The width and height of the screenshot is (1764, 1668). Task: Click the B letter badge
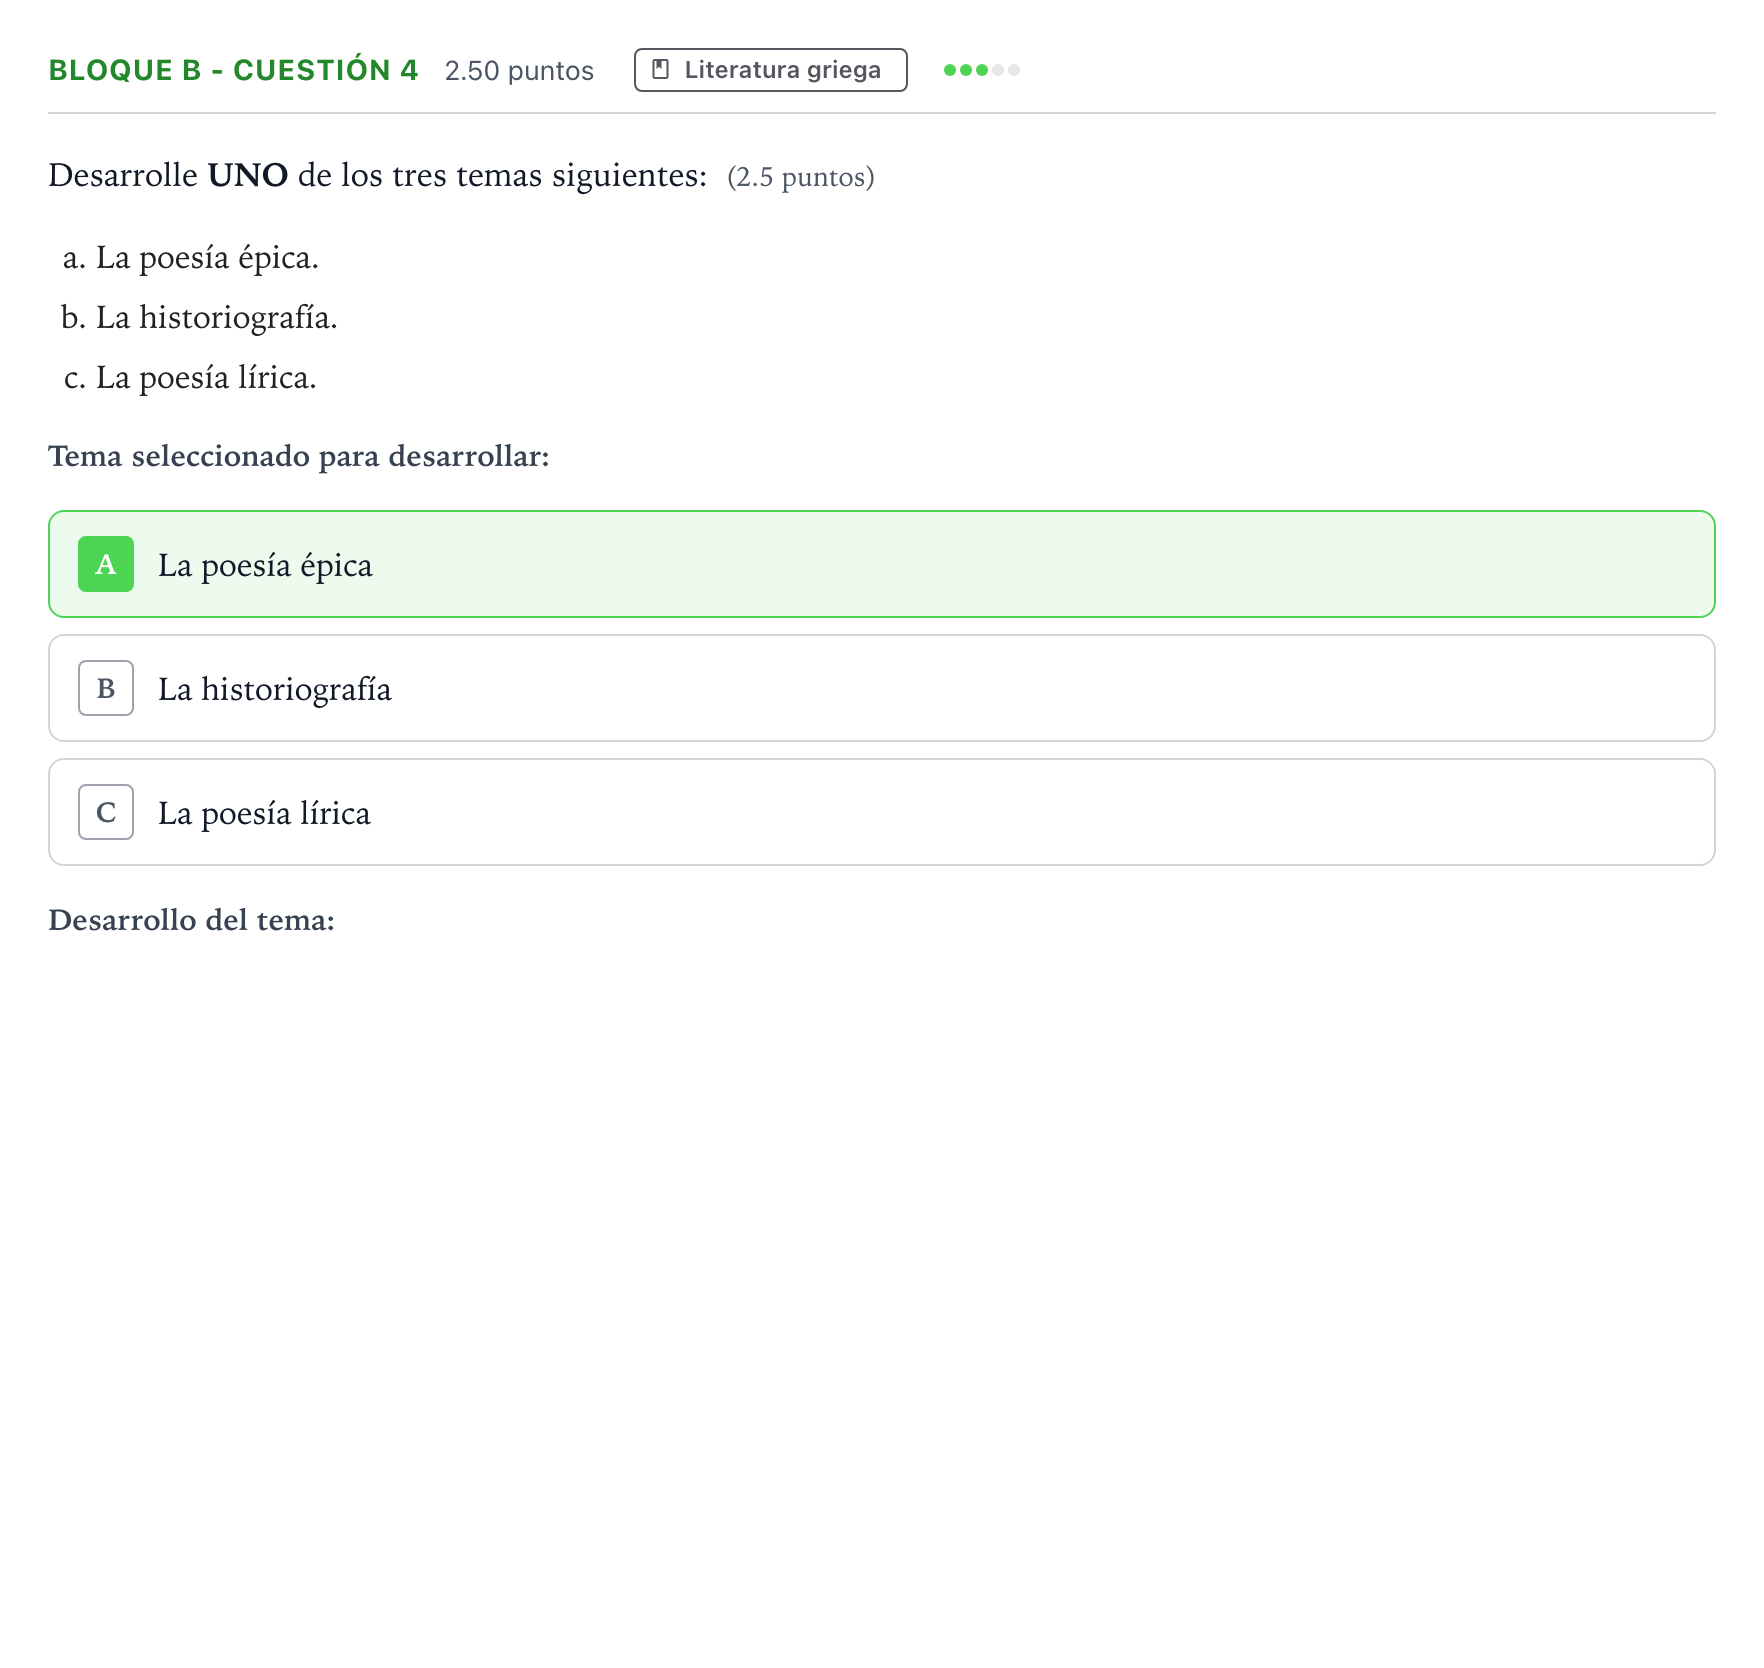[106, 688]
